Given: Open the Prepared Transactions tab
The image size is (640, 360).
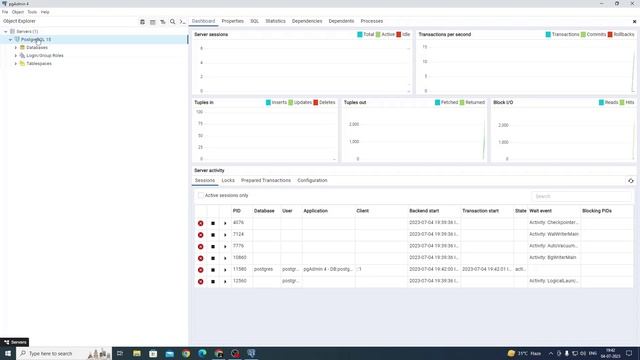Looking at the screenshot, I should [266, 180].
